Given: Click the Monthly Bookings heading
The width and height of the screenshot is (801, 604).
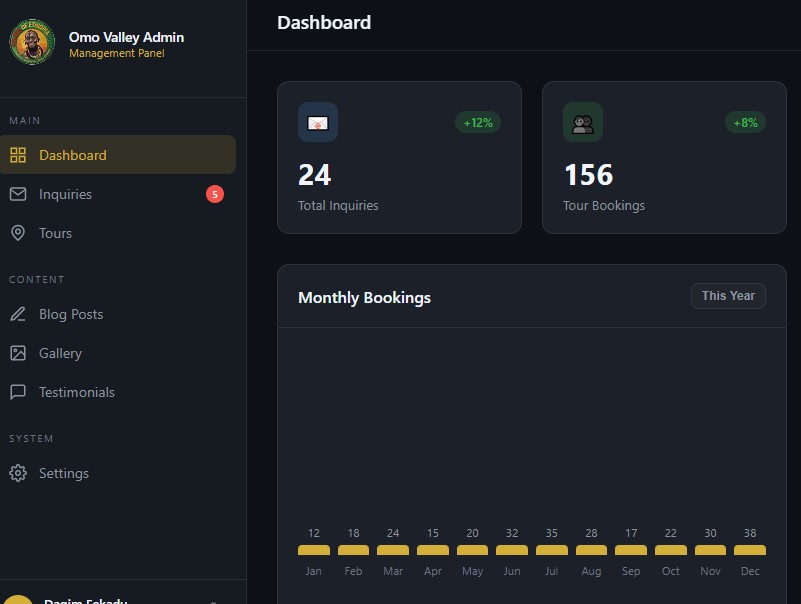Looking at the screenshot, I should tap(364, 297).
